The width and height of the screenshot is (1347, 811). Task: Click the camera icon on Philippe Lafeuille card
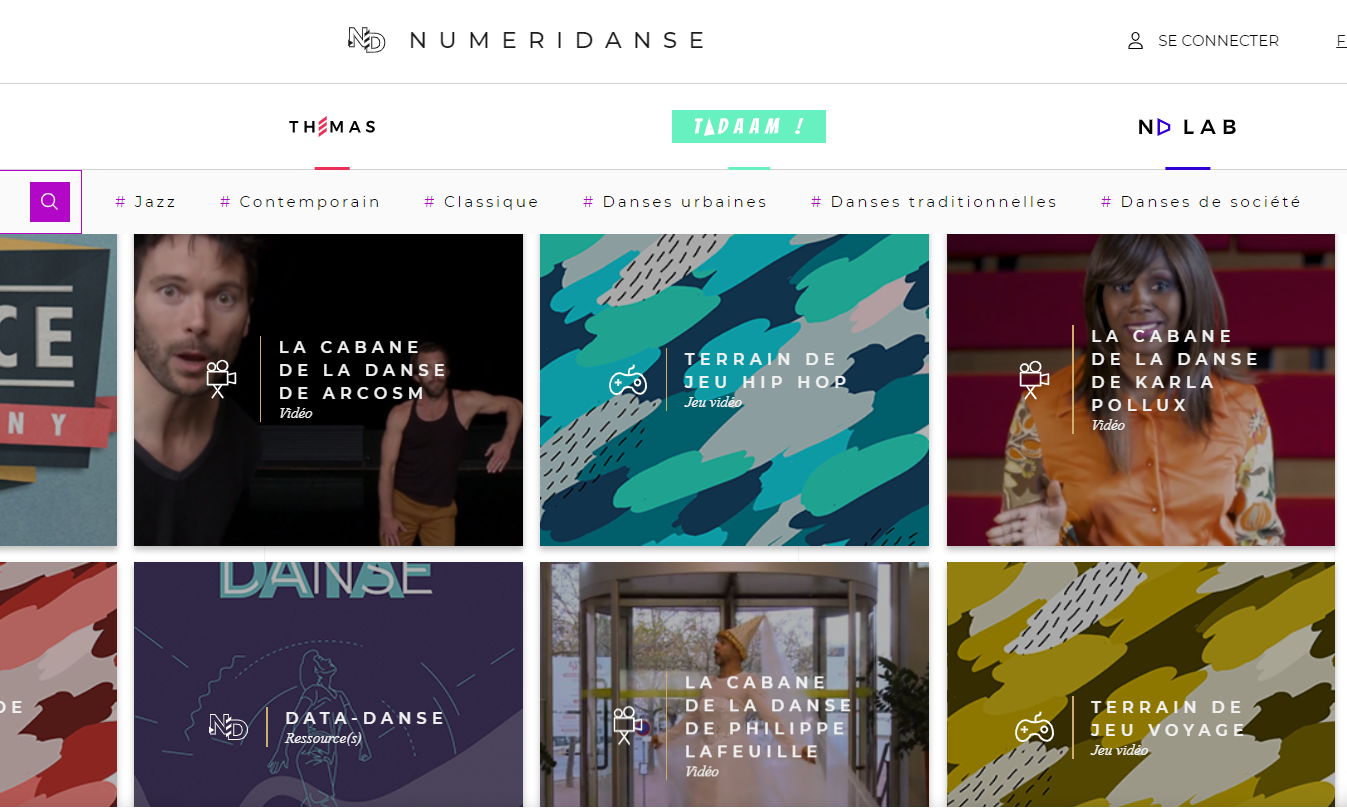click(x=627, y=726)
